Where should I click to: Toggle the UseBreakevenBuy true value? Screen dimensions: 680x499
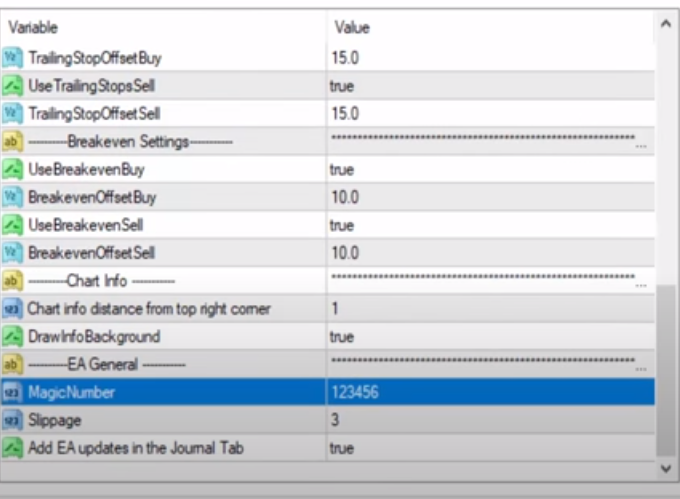[x=342, y=170]
